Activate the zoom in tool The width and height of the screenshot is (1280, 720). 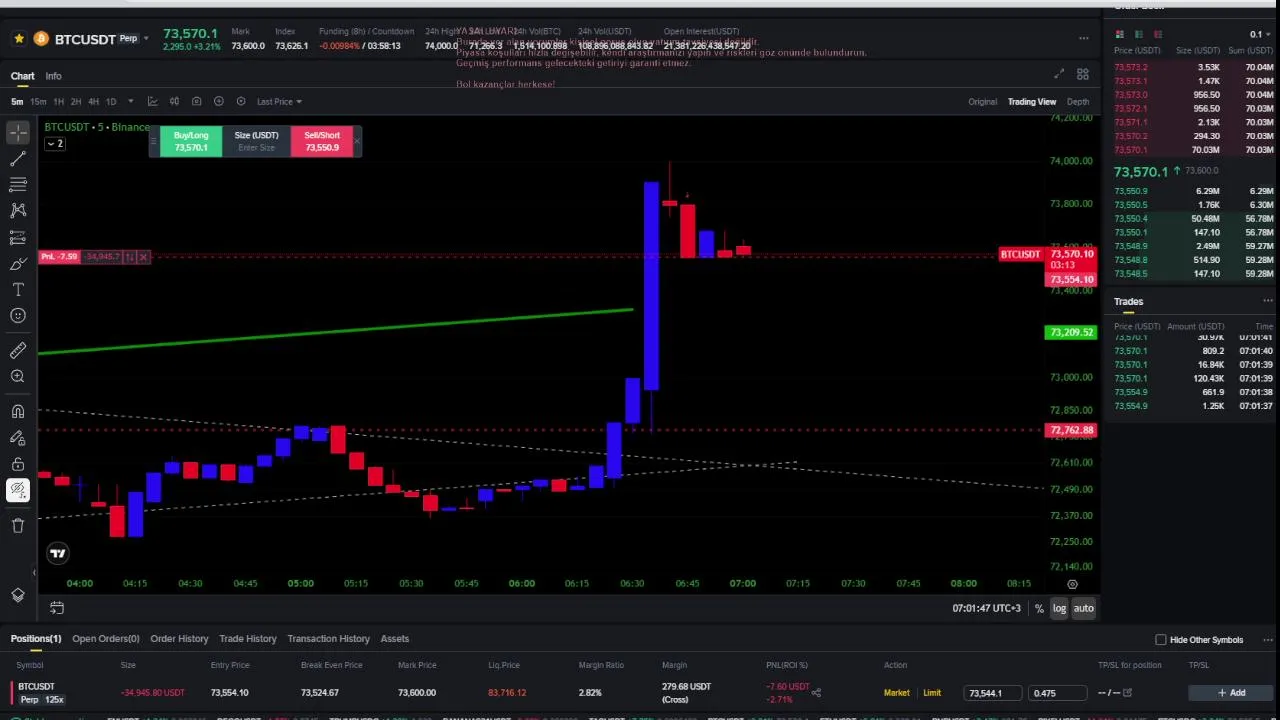coord(18,376)
